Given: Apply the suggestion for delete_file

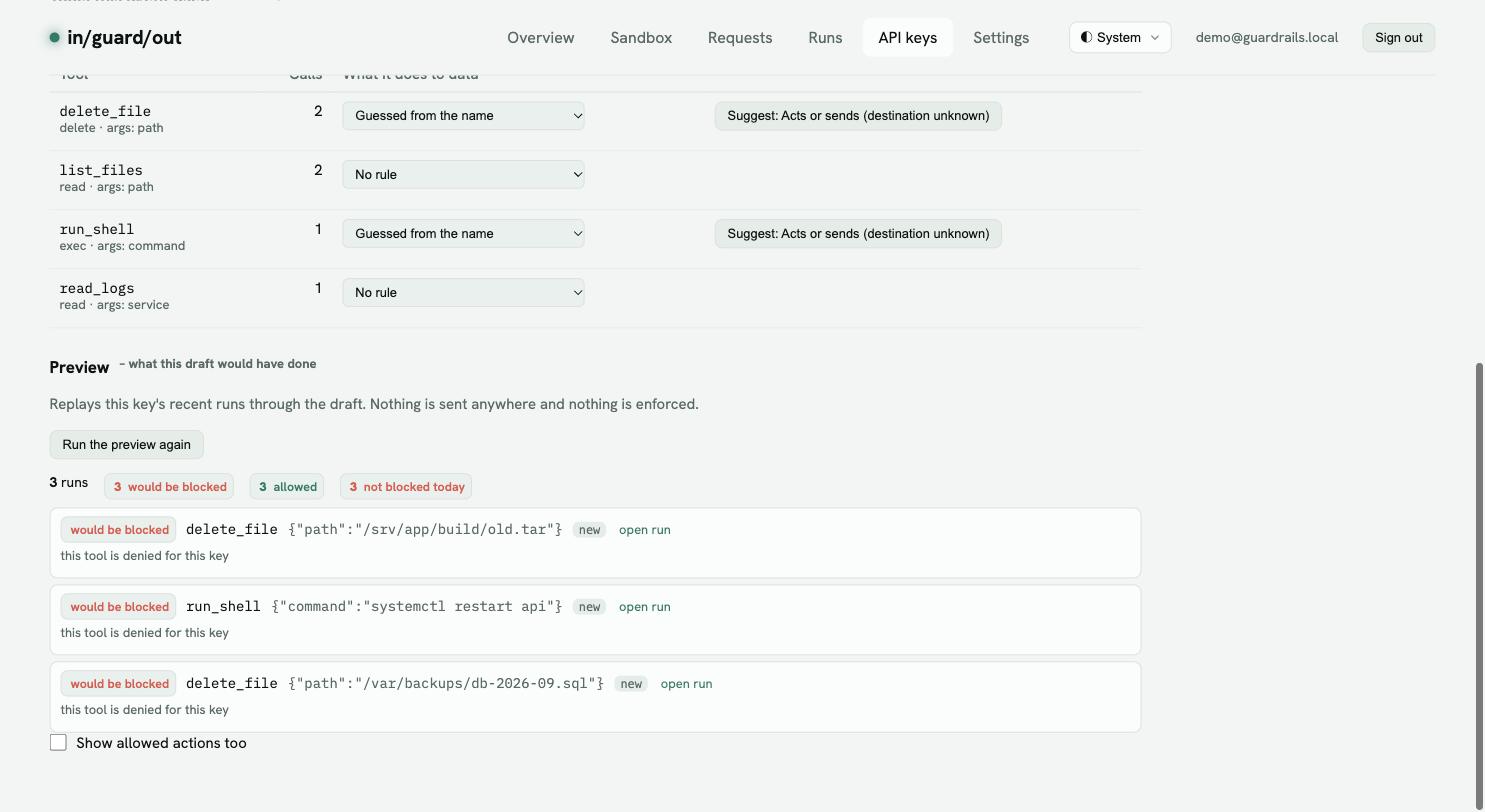Looking at the screenshot, I should click(858, 116).
